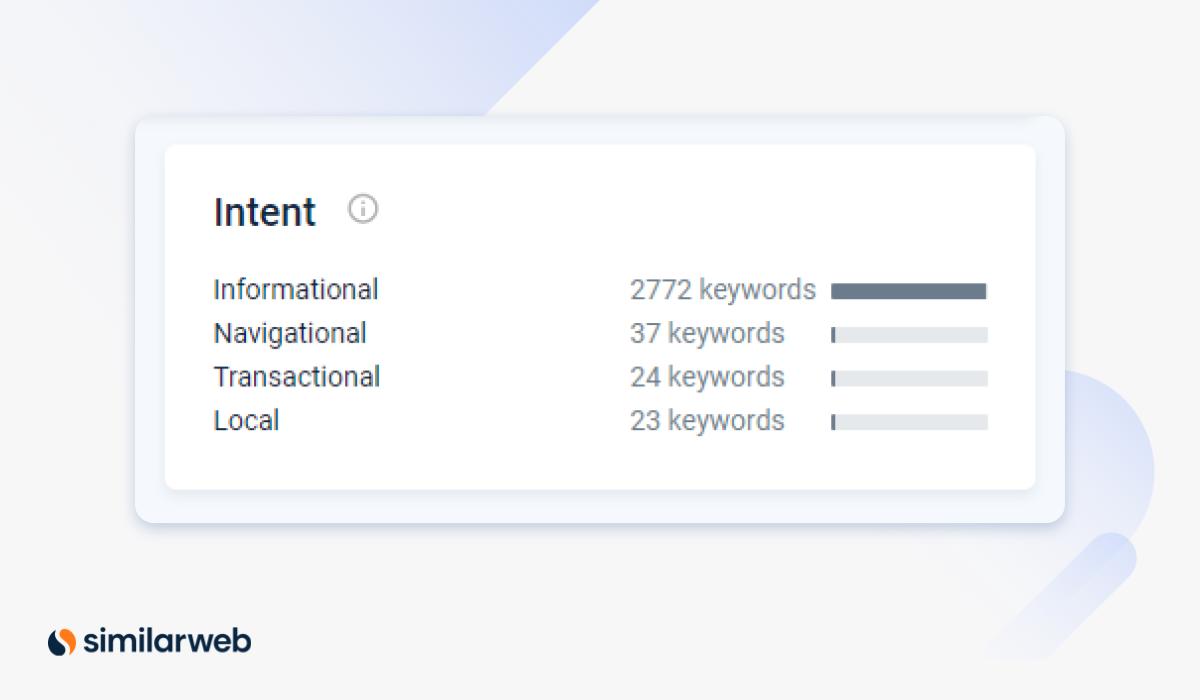Click the orange Similarweb logo icon

62,641
